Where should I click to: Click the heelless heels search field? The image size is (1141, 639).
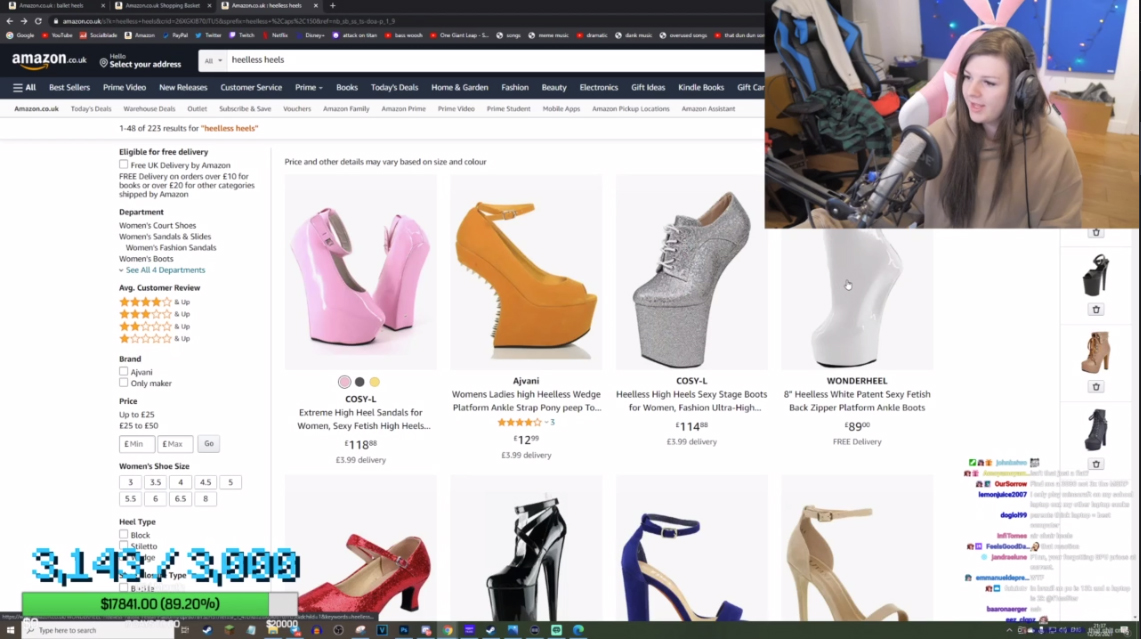tap(495, 60)
